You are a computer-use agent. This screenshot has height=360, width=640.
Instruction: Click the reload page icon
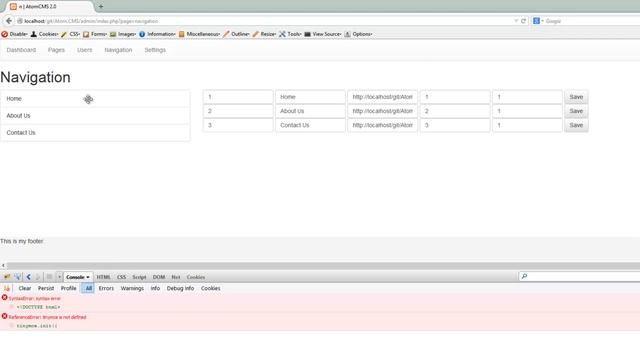[523, 21]
